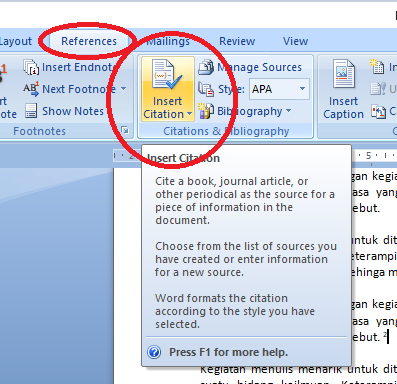Click the help icon in the tooltip
Screen dimensions: 397x384
click(154, 352)
